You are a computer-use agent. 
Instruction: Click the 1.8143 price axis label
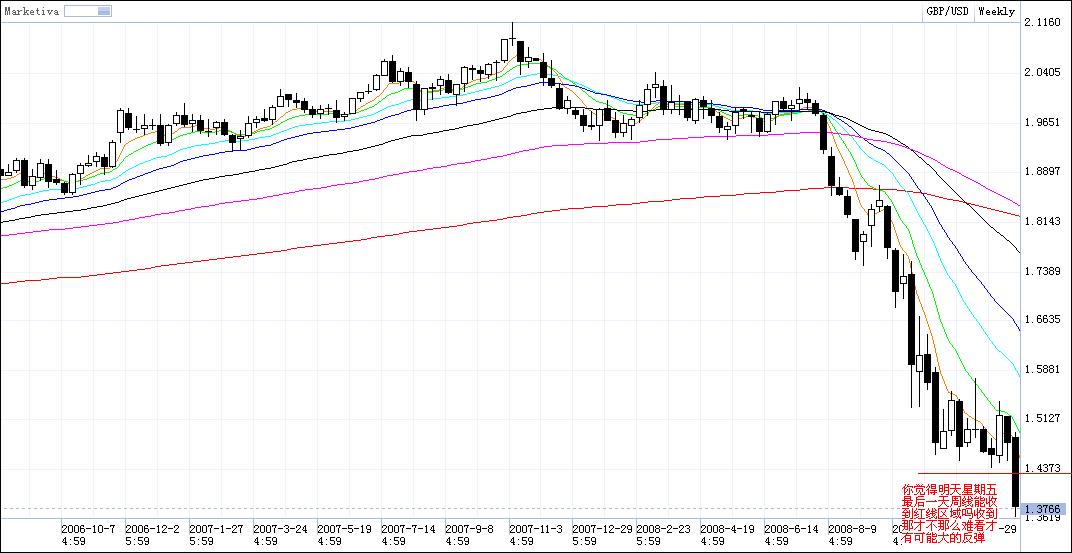point(1041,221)
